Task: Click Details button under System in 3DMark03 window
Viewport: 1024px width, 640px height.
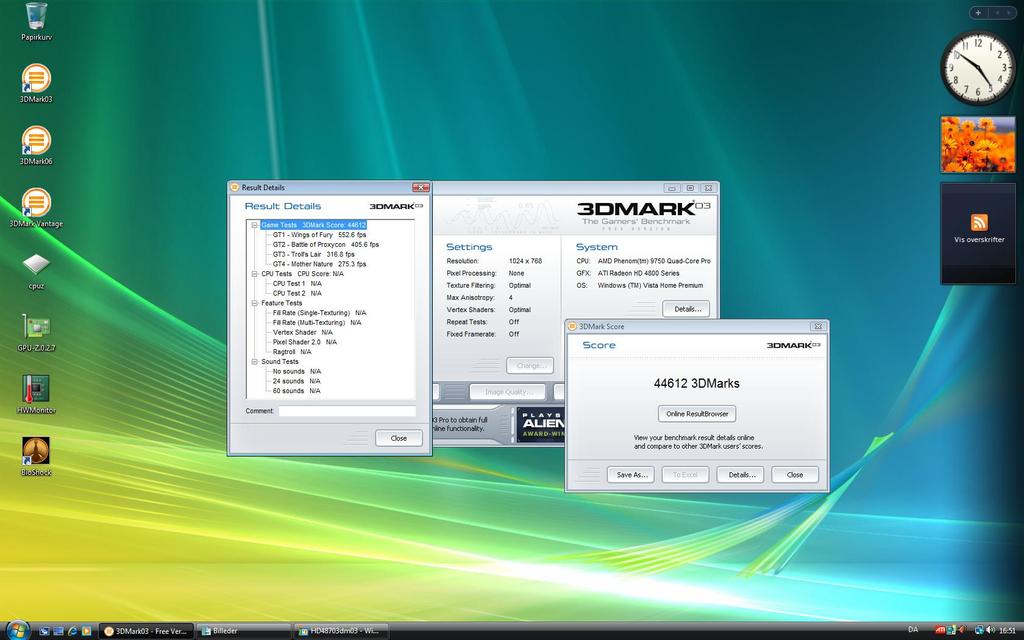Action: [686, 309]
